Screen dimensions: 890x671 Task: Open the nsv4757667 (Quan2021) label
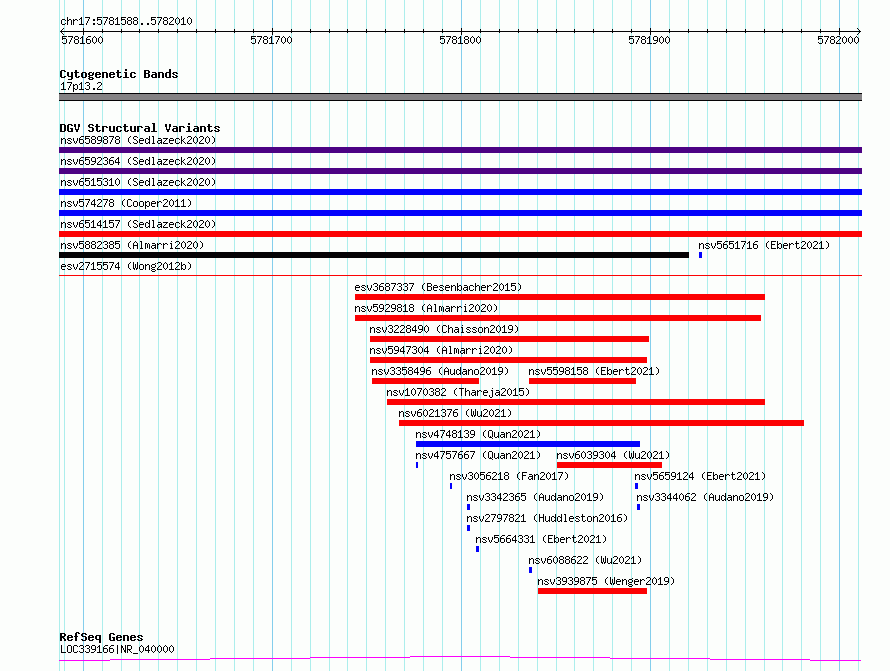(x=478, y=455)
